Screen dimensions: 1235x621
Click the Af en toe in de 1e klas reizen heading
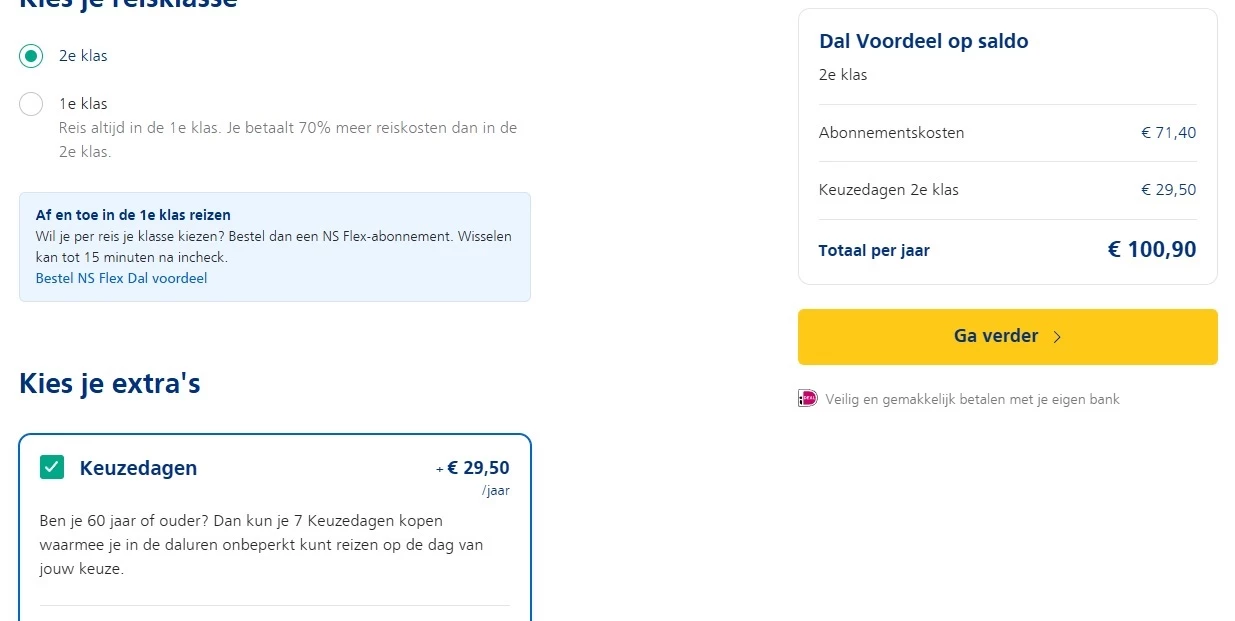point(133,215)
